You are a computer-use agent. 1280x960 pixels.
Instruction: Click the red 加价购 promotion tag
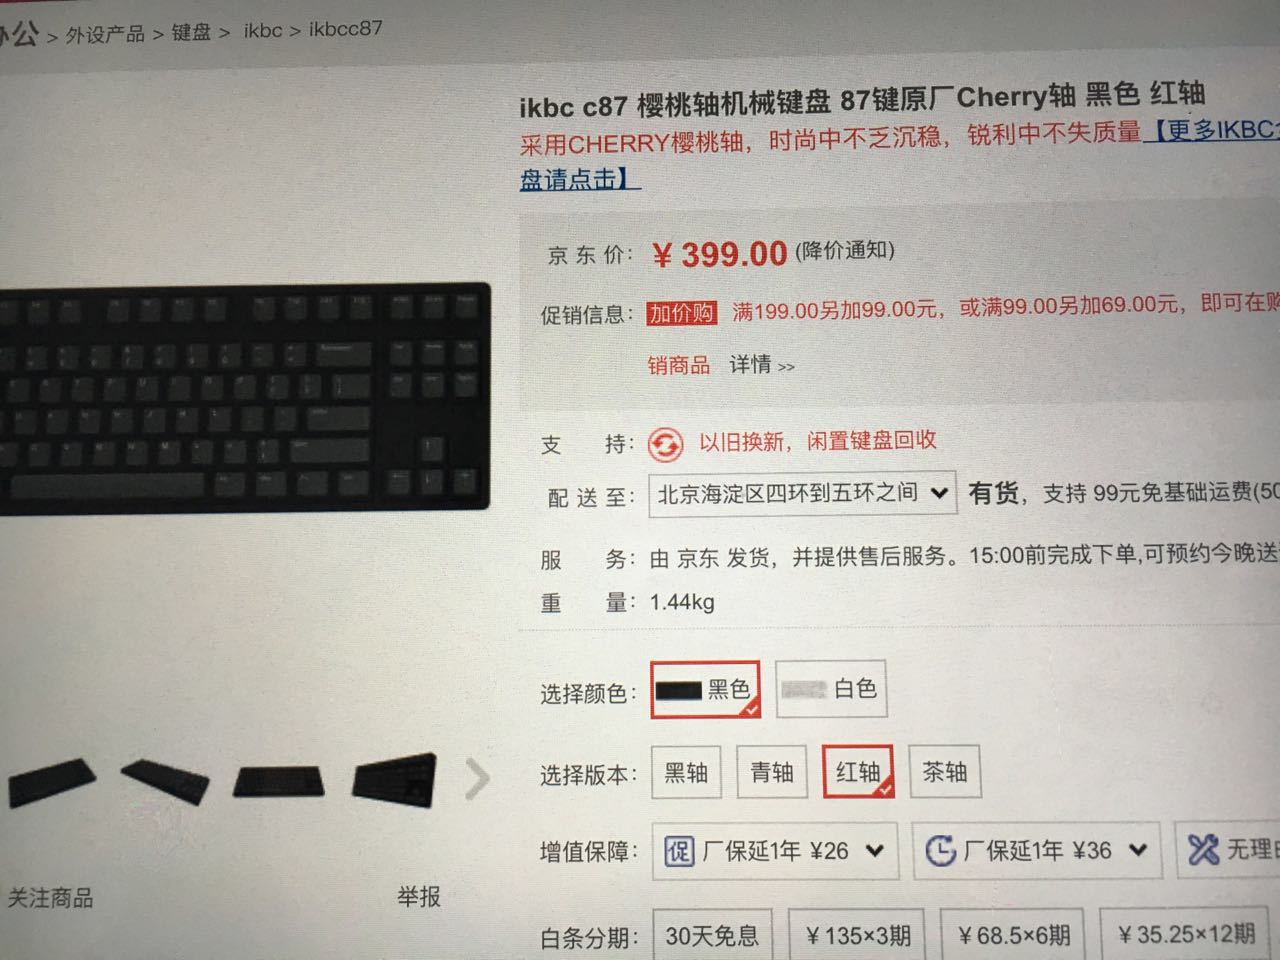[x=682, y=313]
